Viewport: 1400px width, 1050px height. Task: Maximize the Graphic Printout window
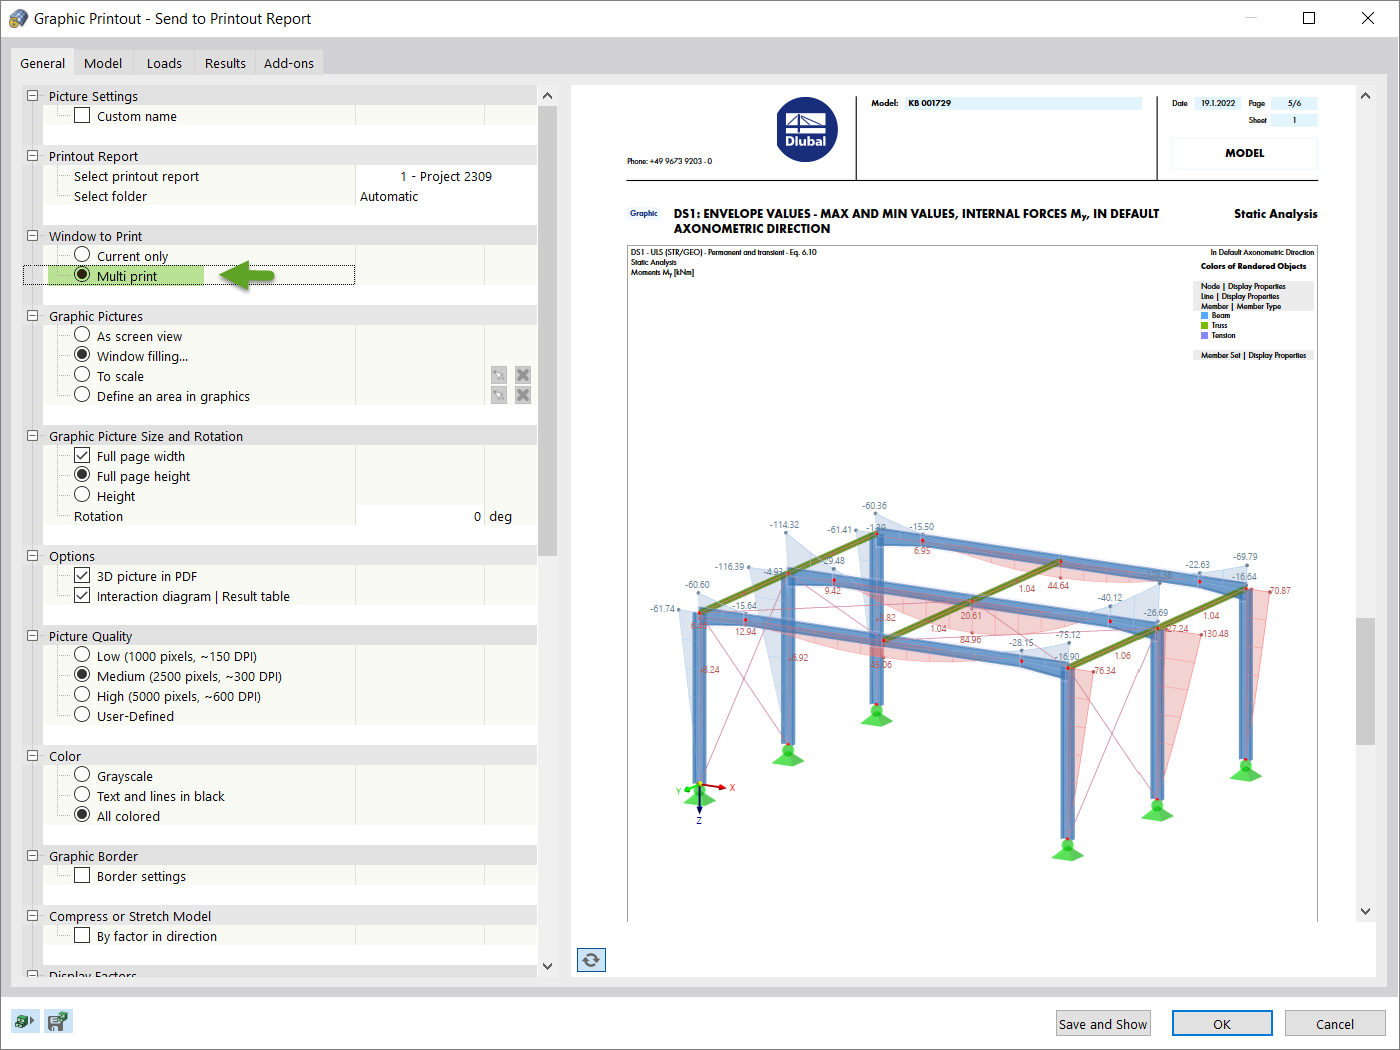(x=1309, y=18)
